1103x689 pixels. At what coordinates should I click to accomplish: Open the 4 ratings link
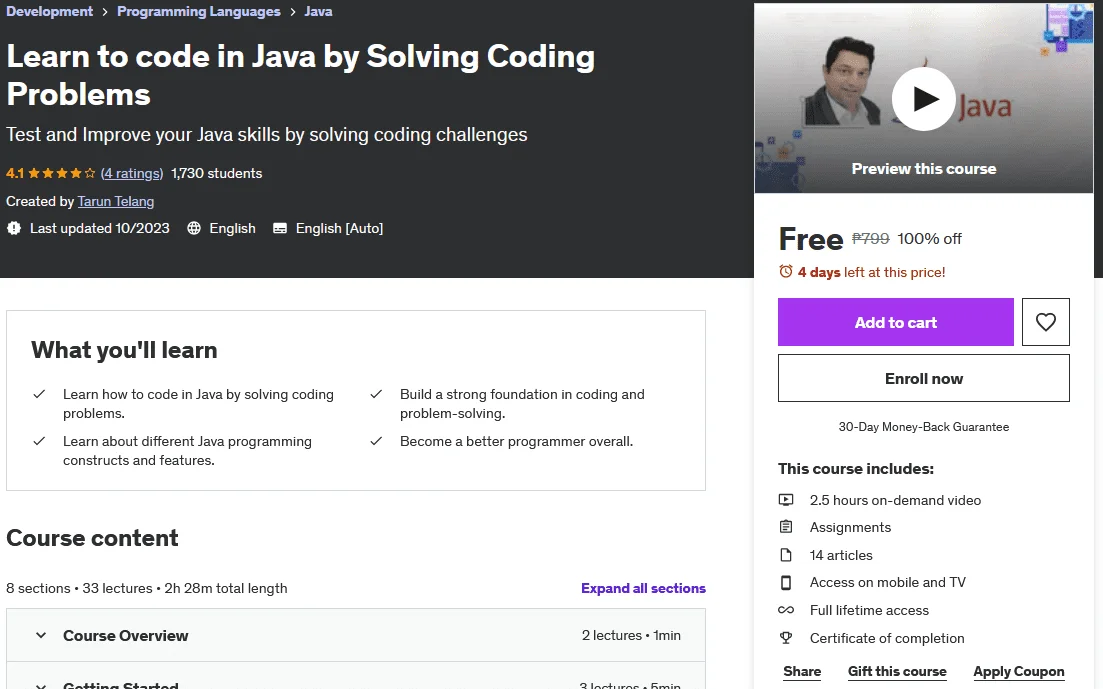tap(132, 173)
